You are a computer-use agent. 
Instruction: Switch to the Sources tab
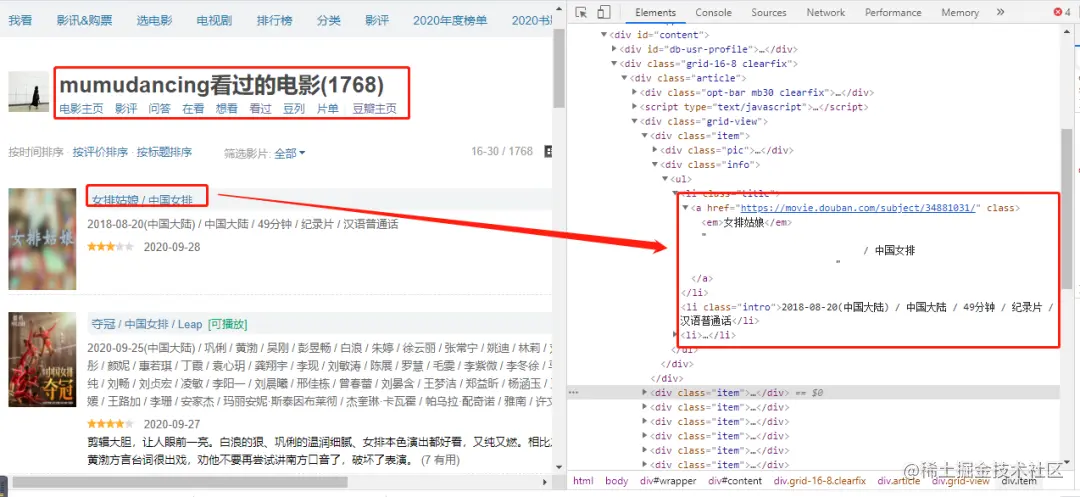(769, 12)
